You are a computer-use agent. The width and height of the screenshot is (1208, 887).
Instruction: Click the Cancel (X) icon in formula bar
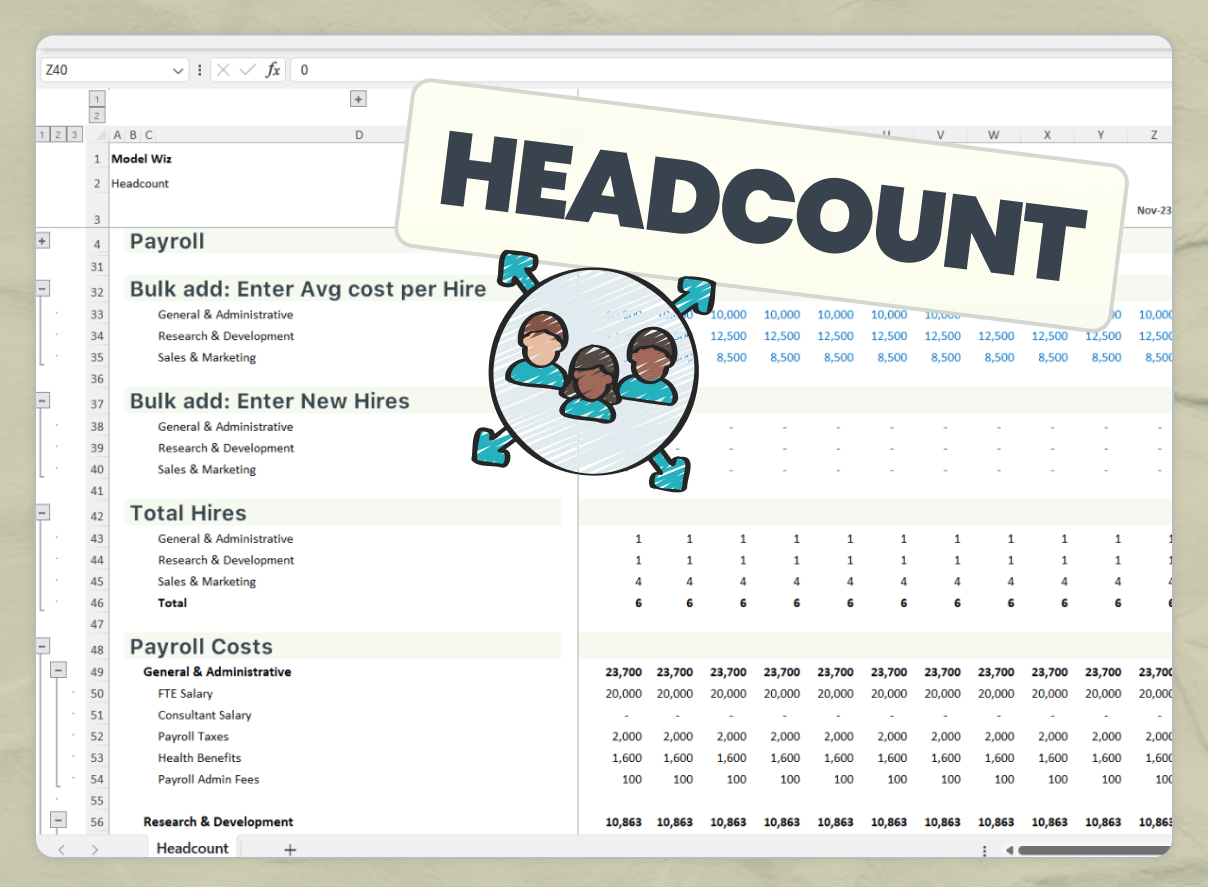(224, 69)
